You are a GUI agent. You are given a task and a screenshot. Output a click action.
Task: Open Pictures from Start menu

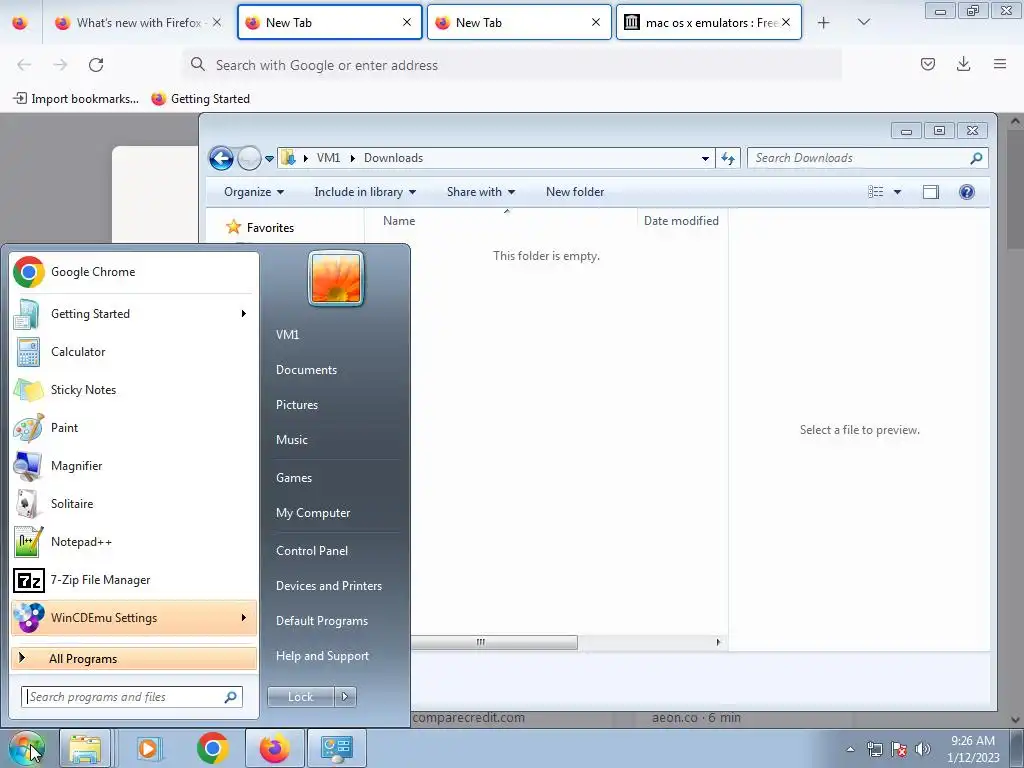pyautogui.click(x=297, y=405)
